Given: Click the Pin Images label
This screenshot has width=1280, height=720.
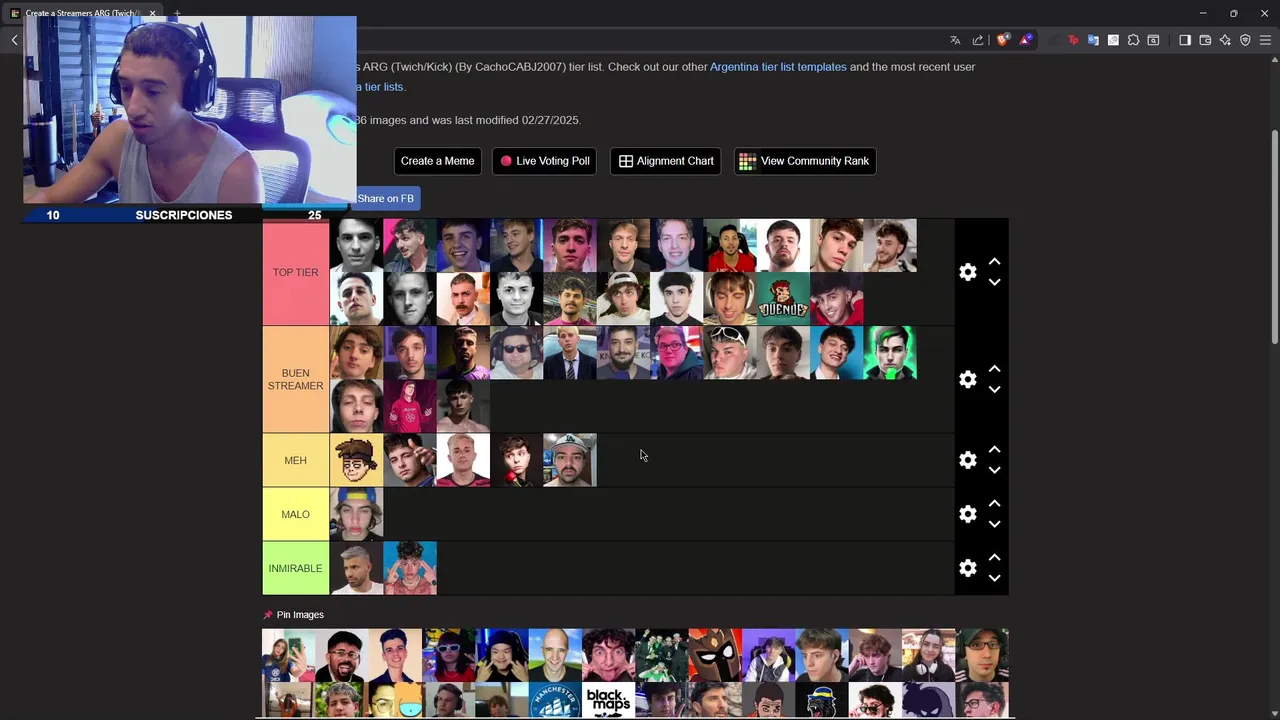Looking at the screenshot, I should [300, 615].
